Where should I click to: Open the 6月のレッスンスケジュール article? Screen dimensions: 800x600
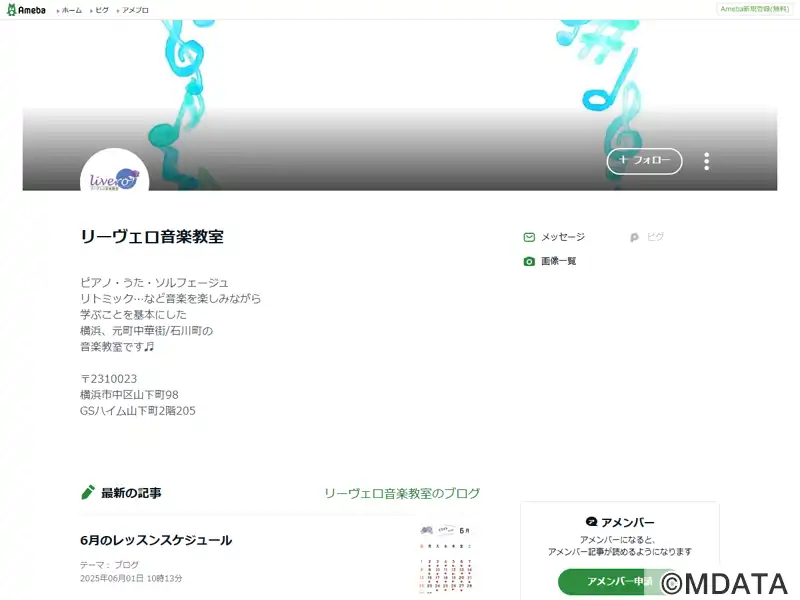(156, 540)
